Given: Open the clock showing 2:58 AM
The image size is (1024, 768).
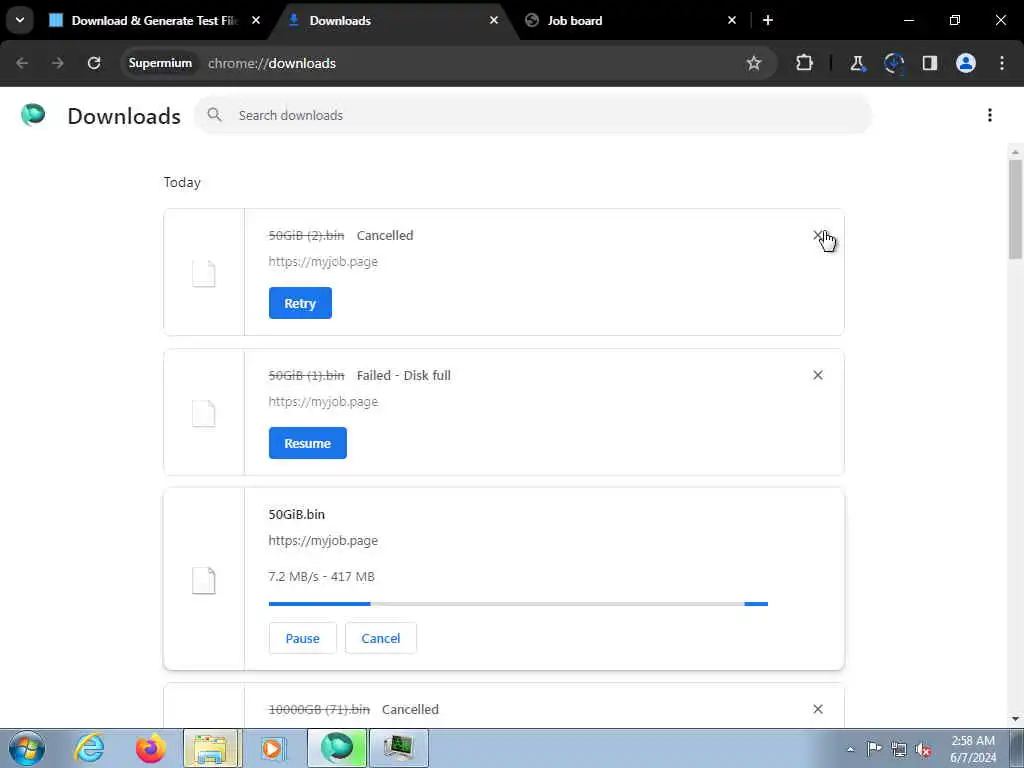Looking at the screenshot, I should (973, 749).
